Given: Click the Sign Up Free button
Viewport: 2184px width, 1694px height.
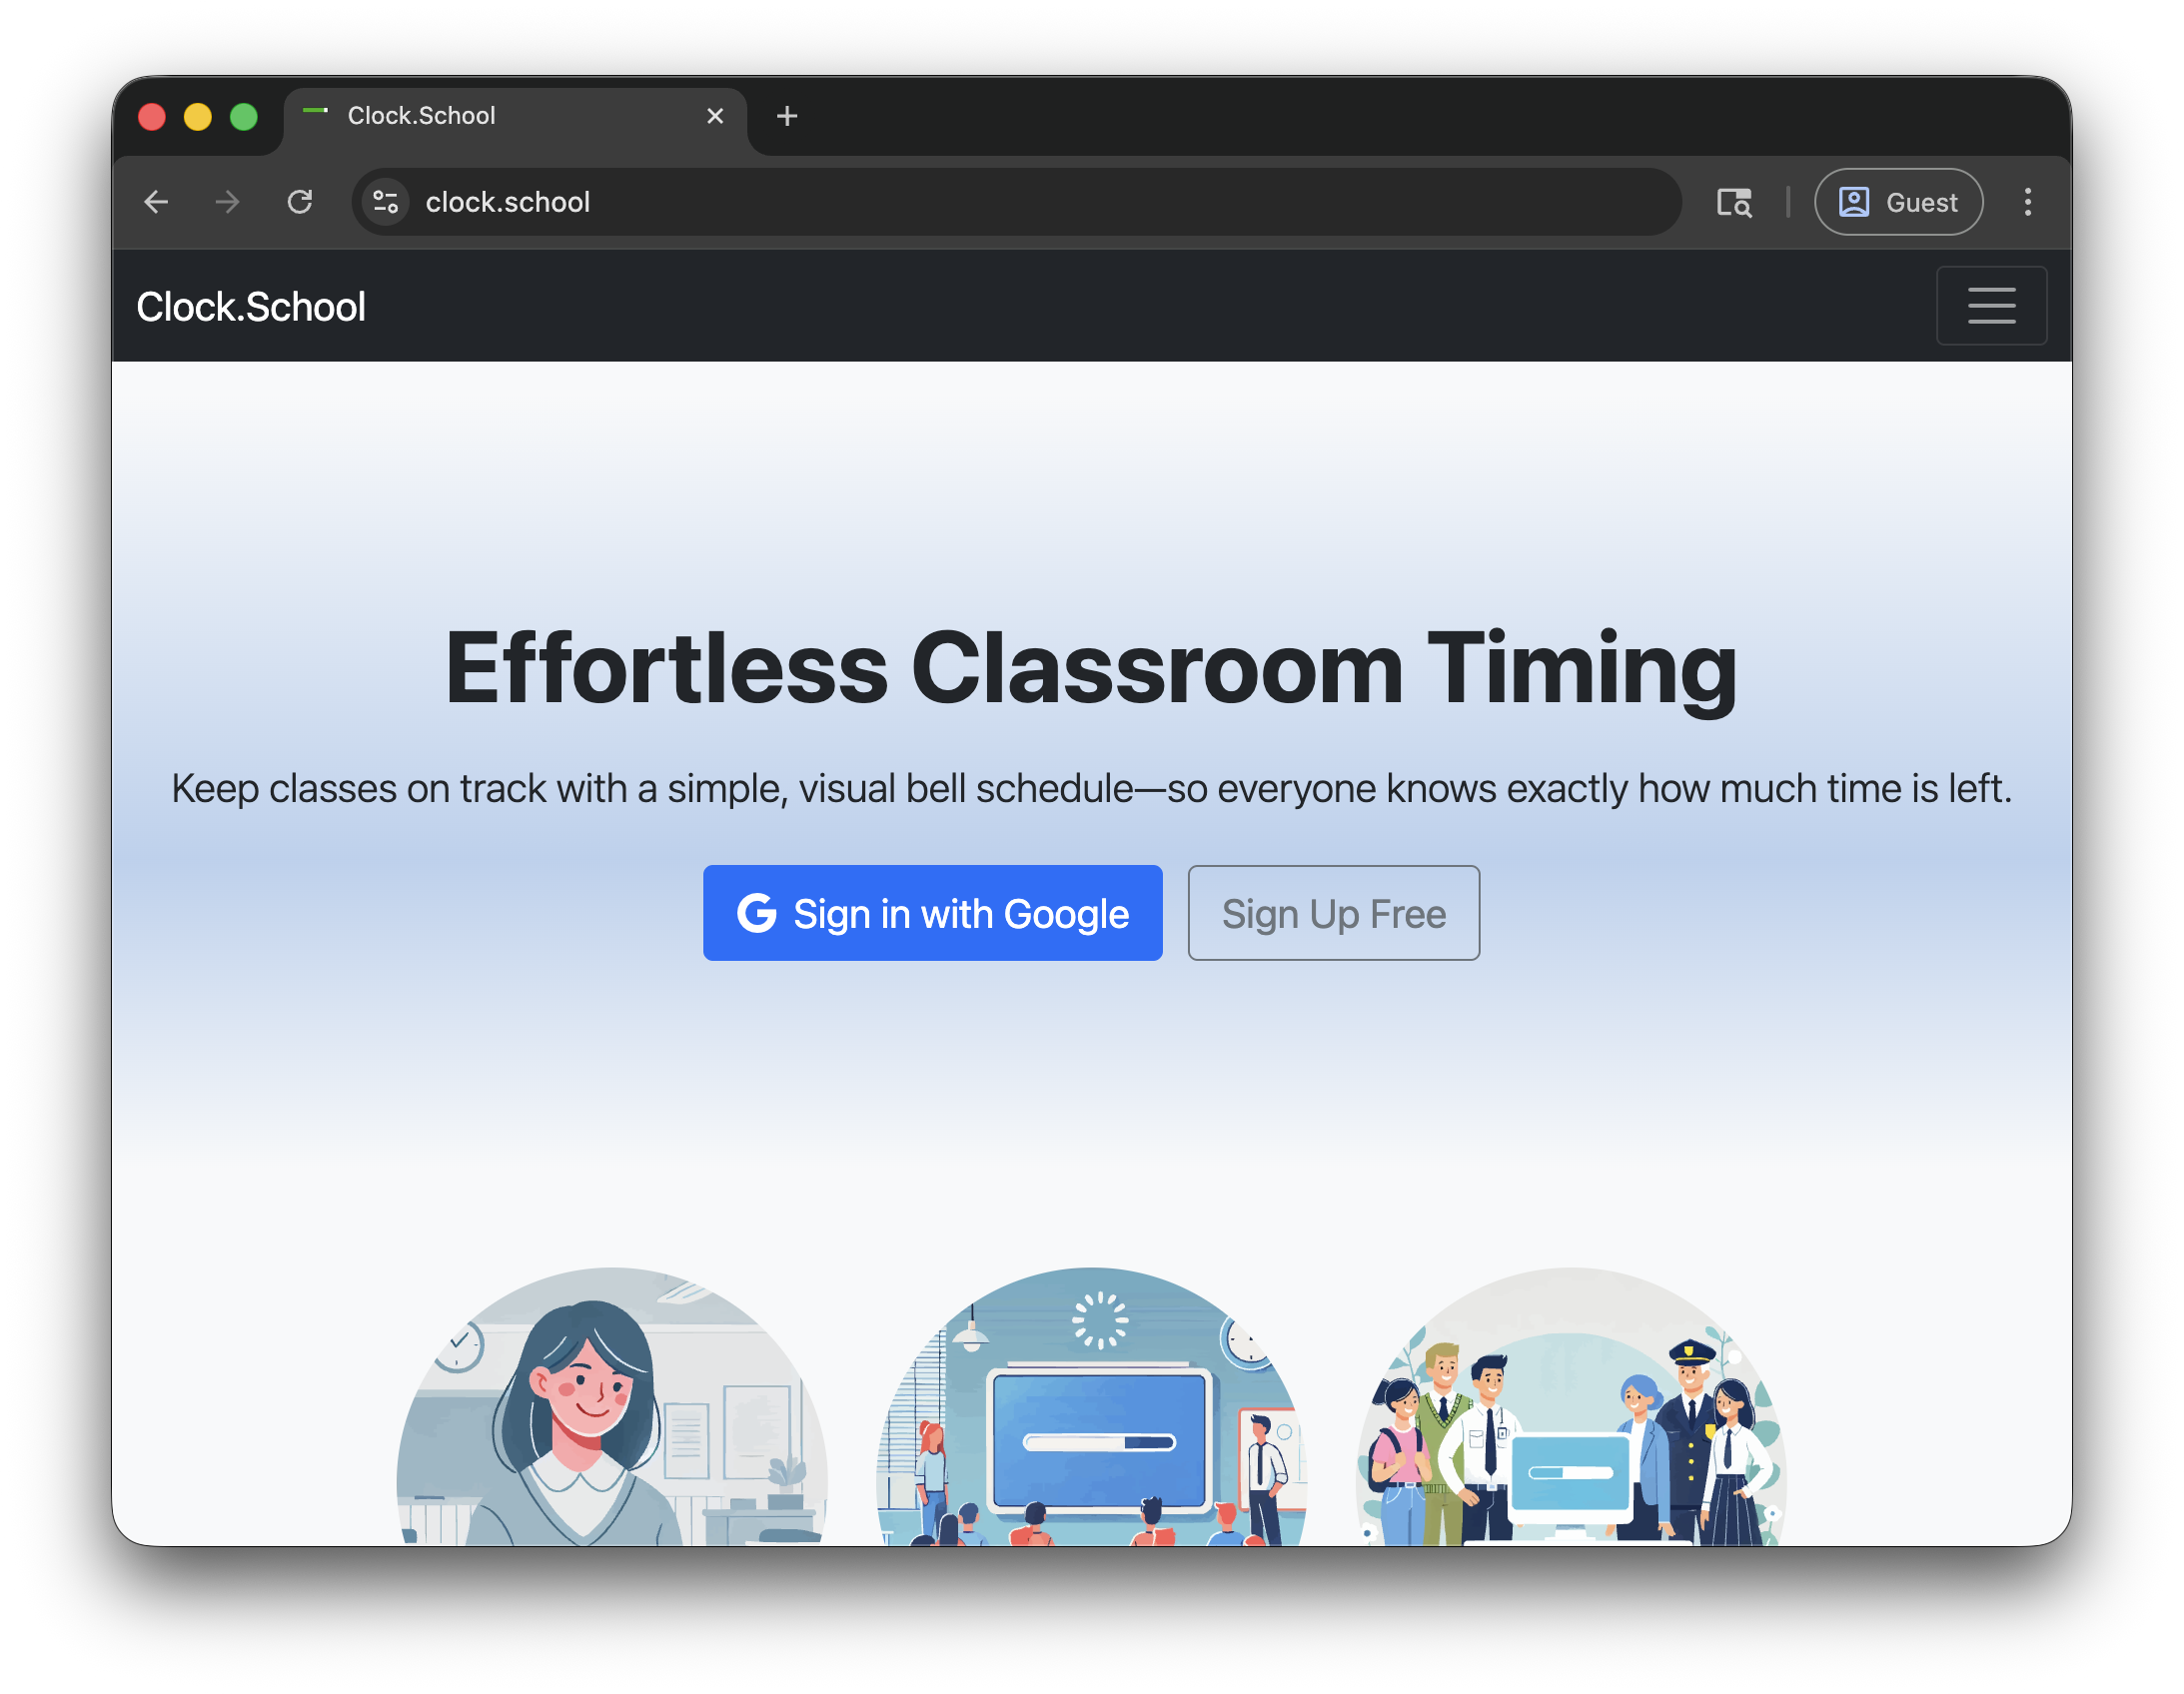Looking at the screenshot, I should 1333,913.
